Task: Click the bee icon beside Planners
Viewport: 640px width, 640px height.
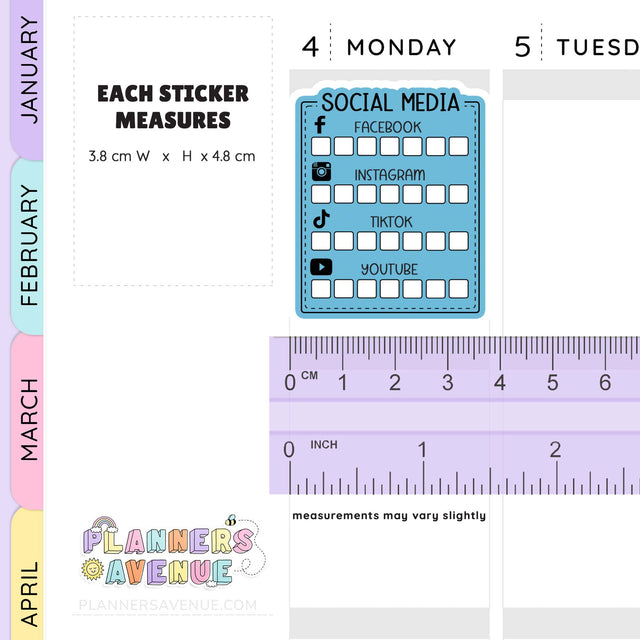Action: click(231, 521)
